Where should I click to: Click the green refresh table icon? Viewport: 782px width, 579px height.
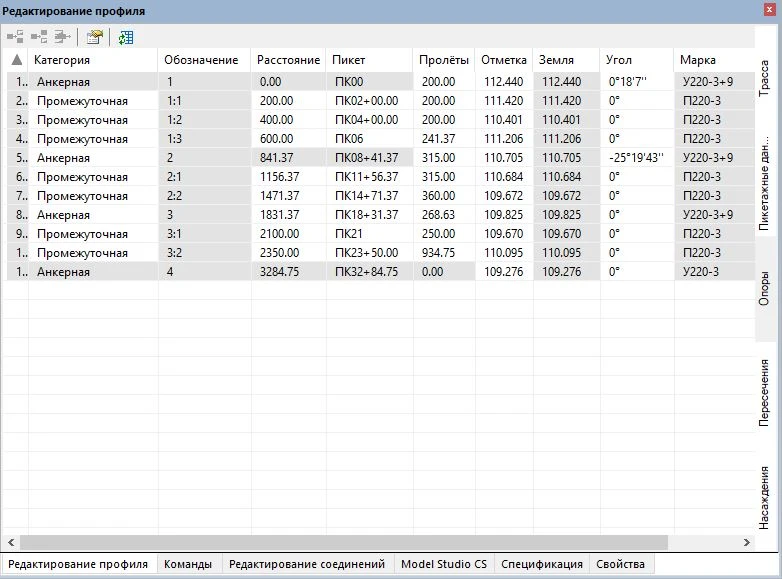click(125, 38)
